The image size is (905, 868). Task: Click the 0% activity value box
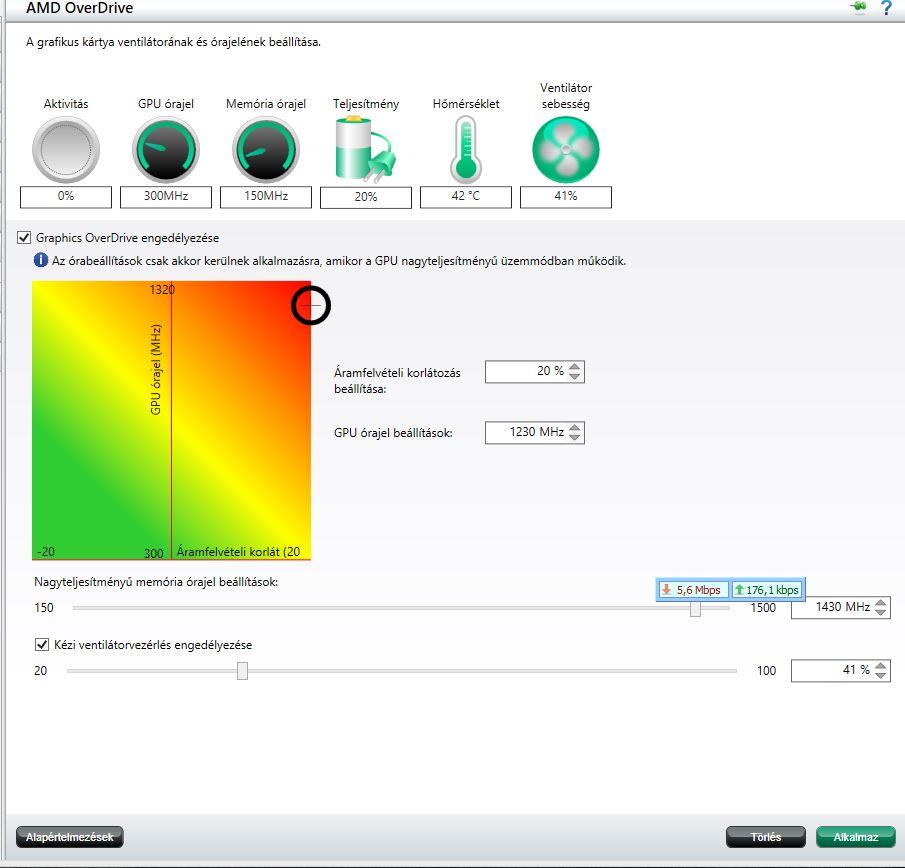[66, 196]
